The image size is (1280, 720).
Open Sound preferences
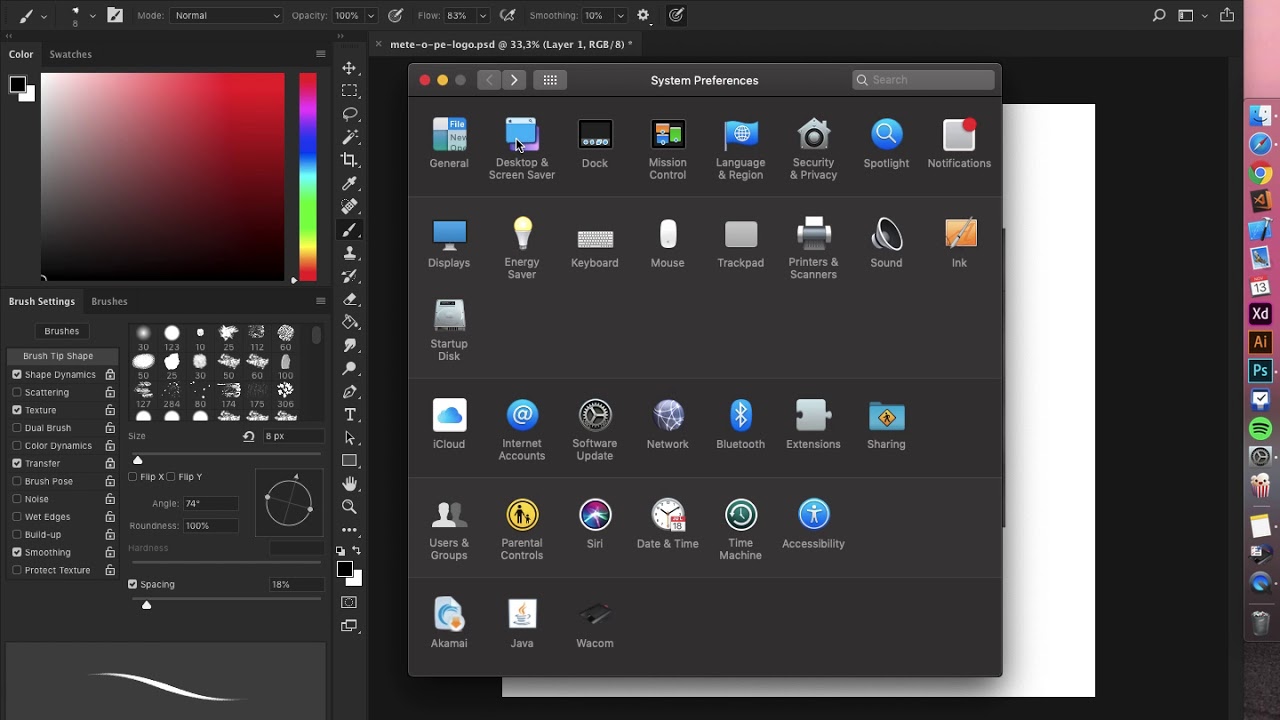[887, 243]
